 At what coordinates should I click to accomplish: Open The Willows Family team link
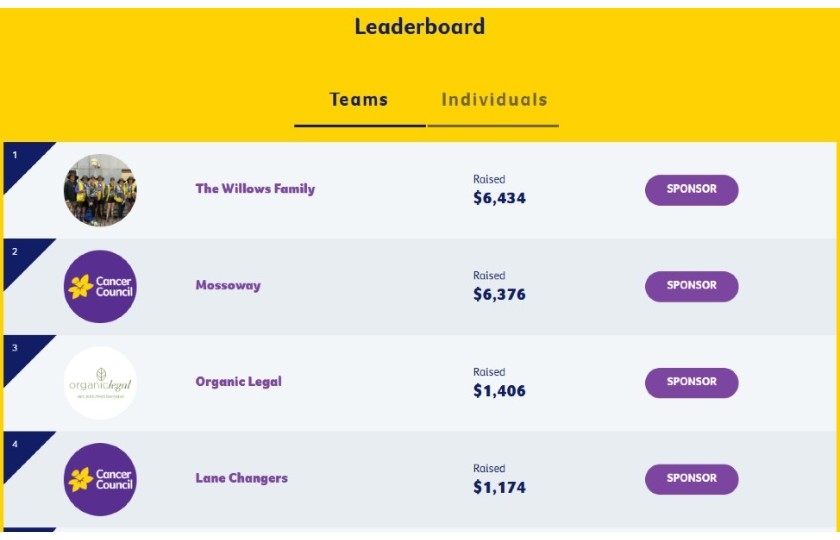tap(255, 189)
